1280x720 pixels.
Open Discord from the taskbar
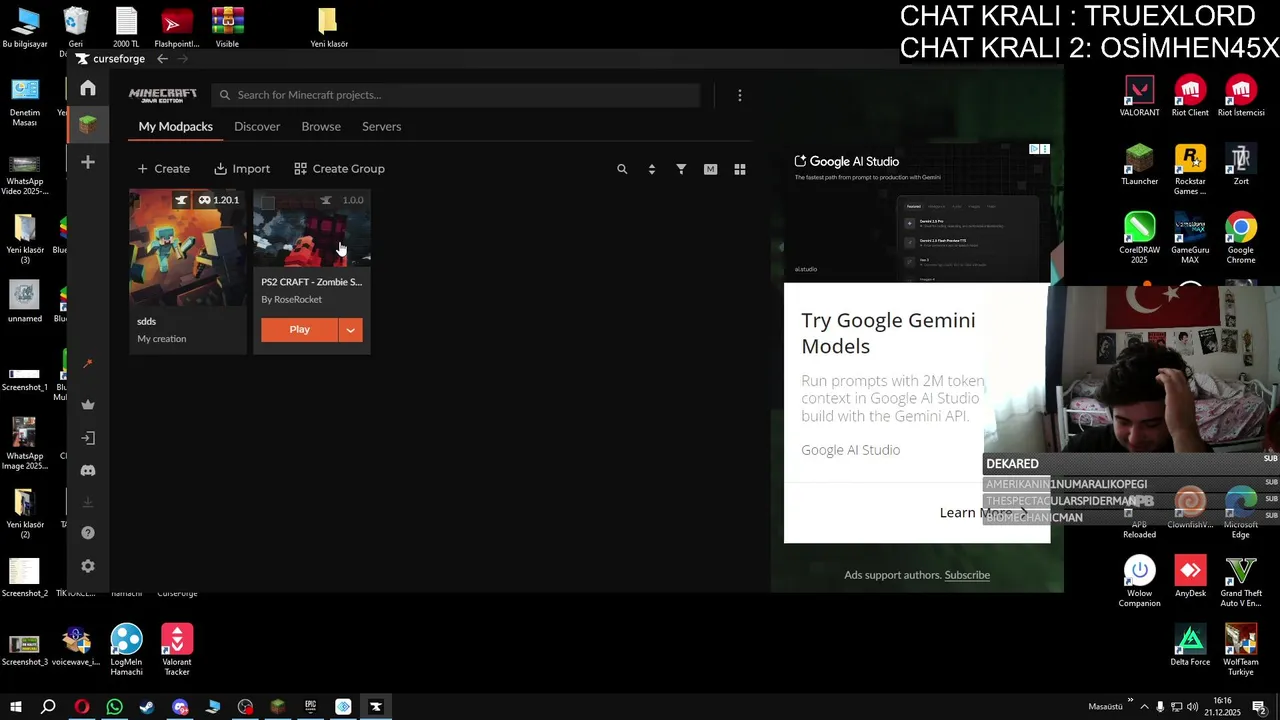180,707
